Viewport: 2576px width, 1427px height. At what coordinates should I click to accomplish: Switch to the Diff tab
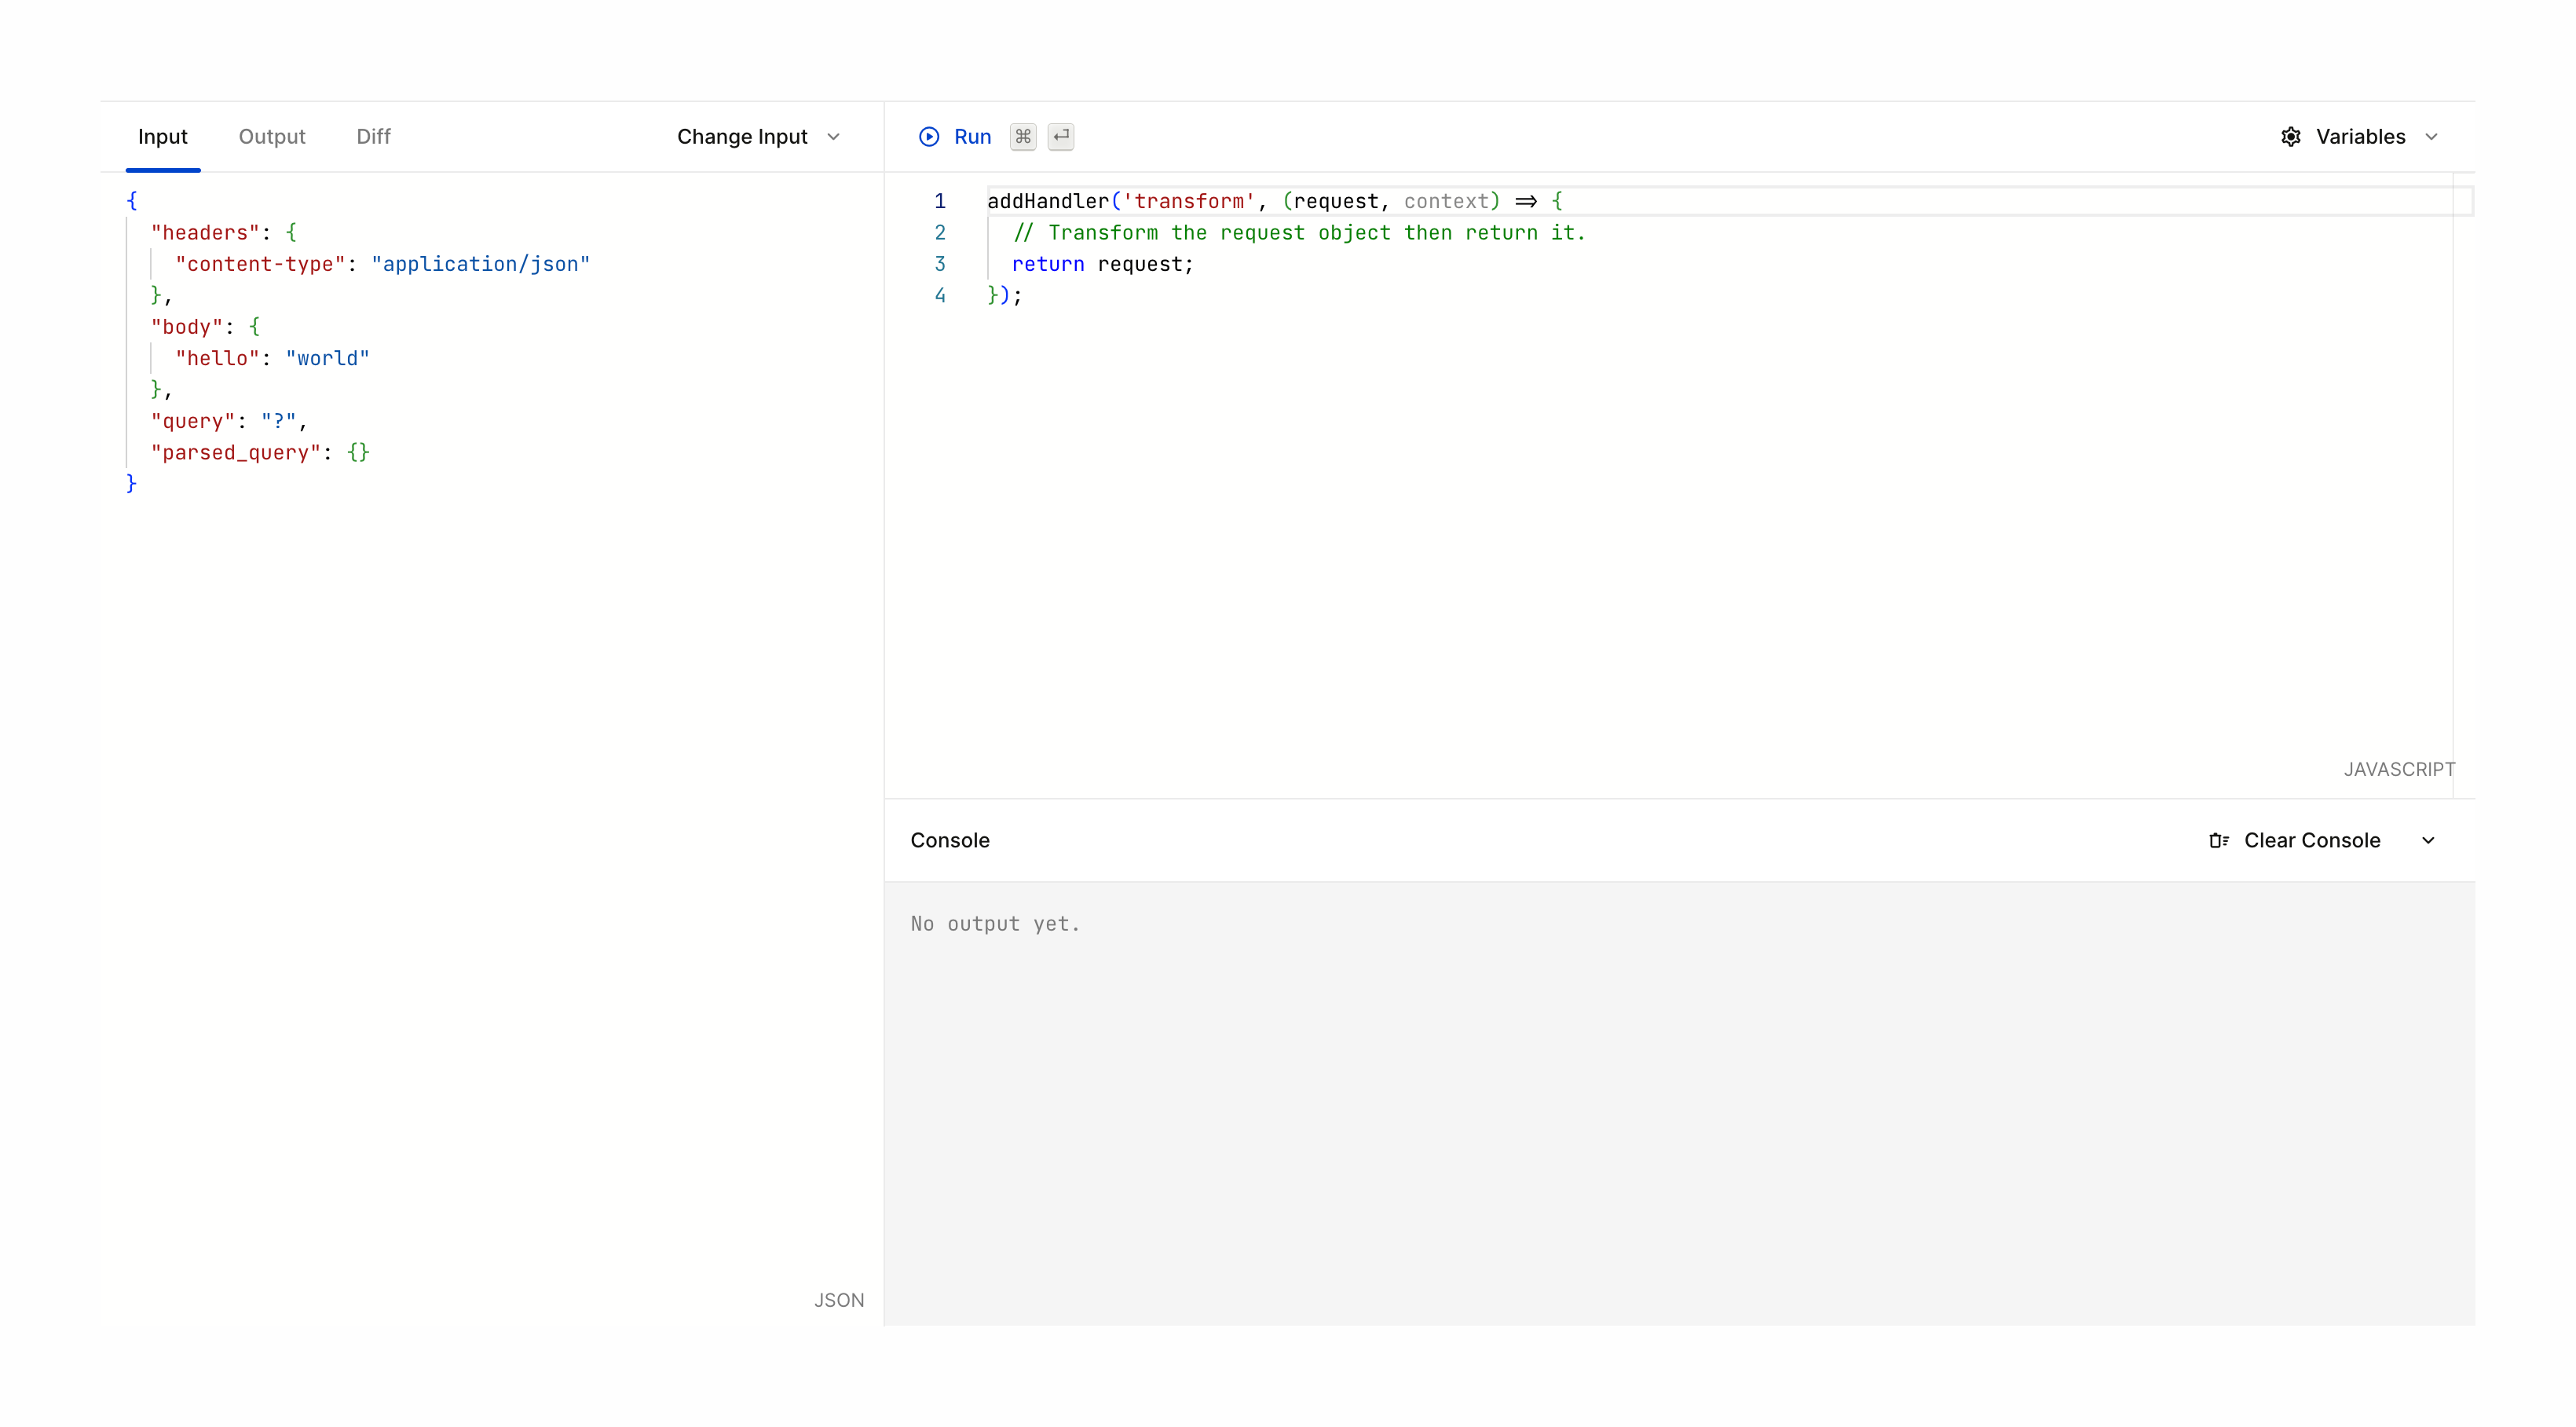(373, 137)
